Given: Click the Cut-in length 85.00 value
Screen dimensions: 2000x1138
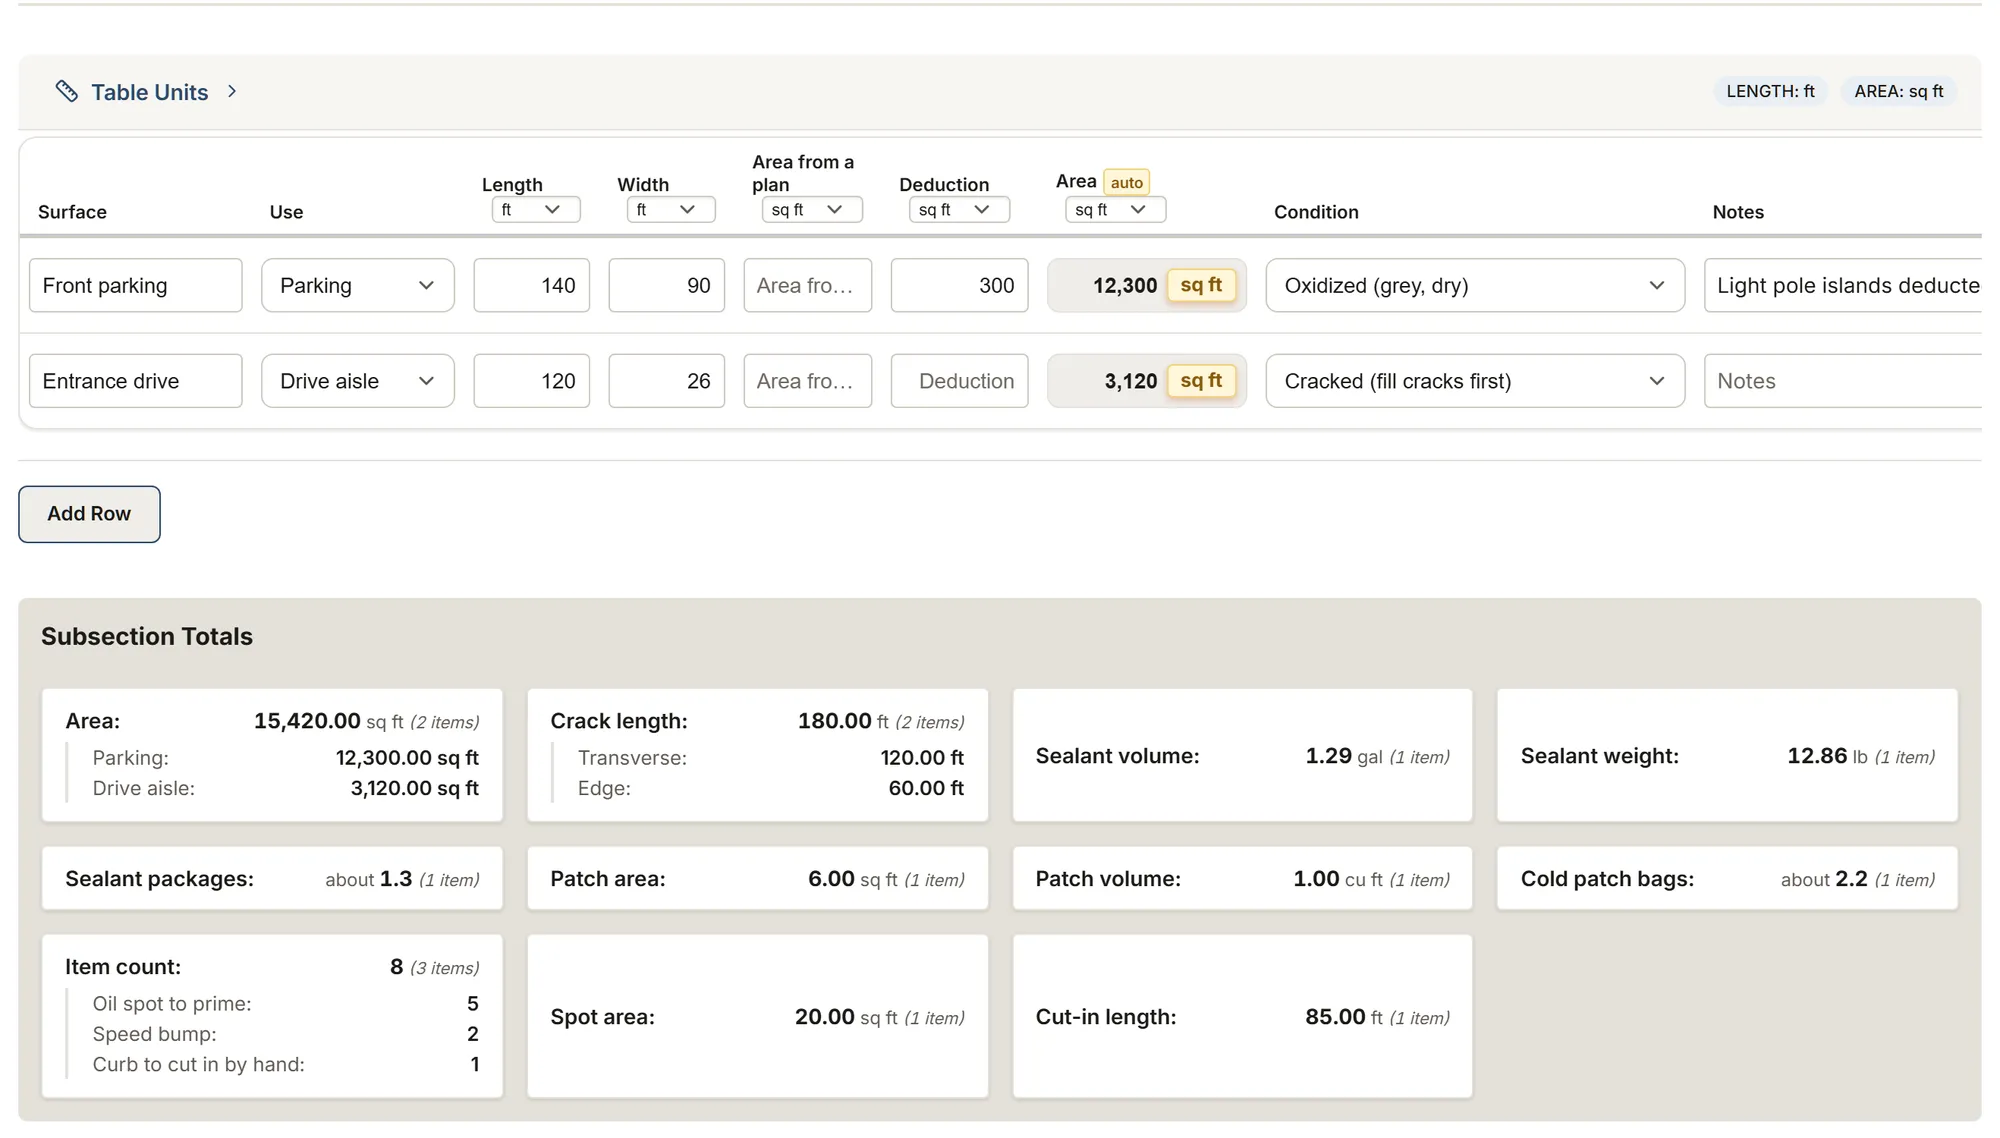Looking at the screenshot, I should 1335,1017.
